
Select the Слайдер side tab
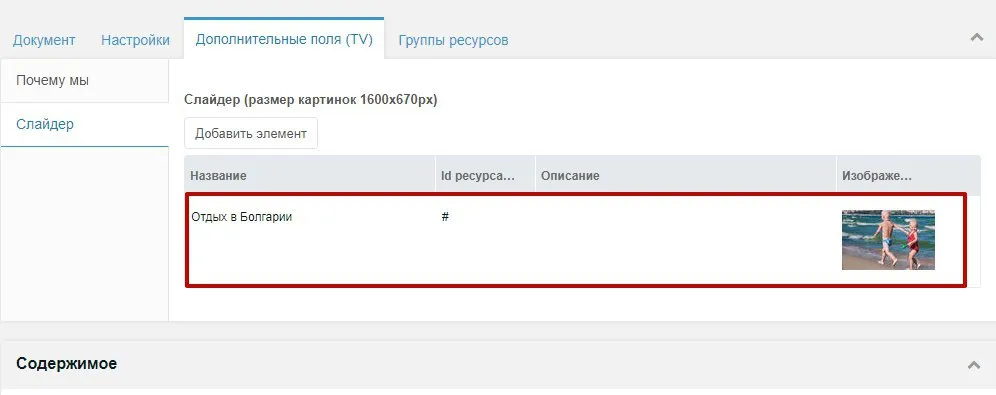pos(84,124)
